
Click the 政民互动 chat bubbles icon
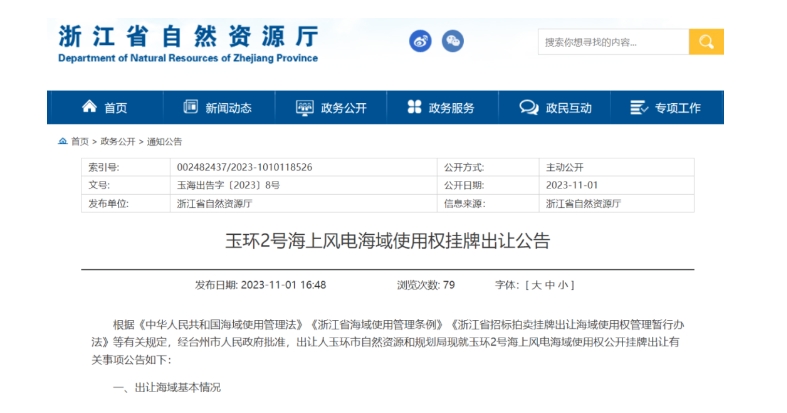coord(529,107)
